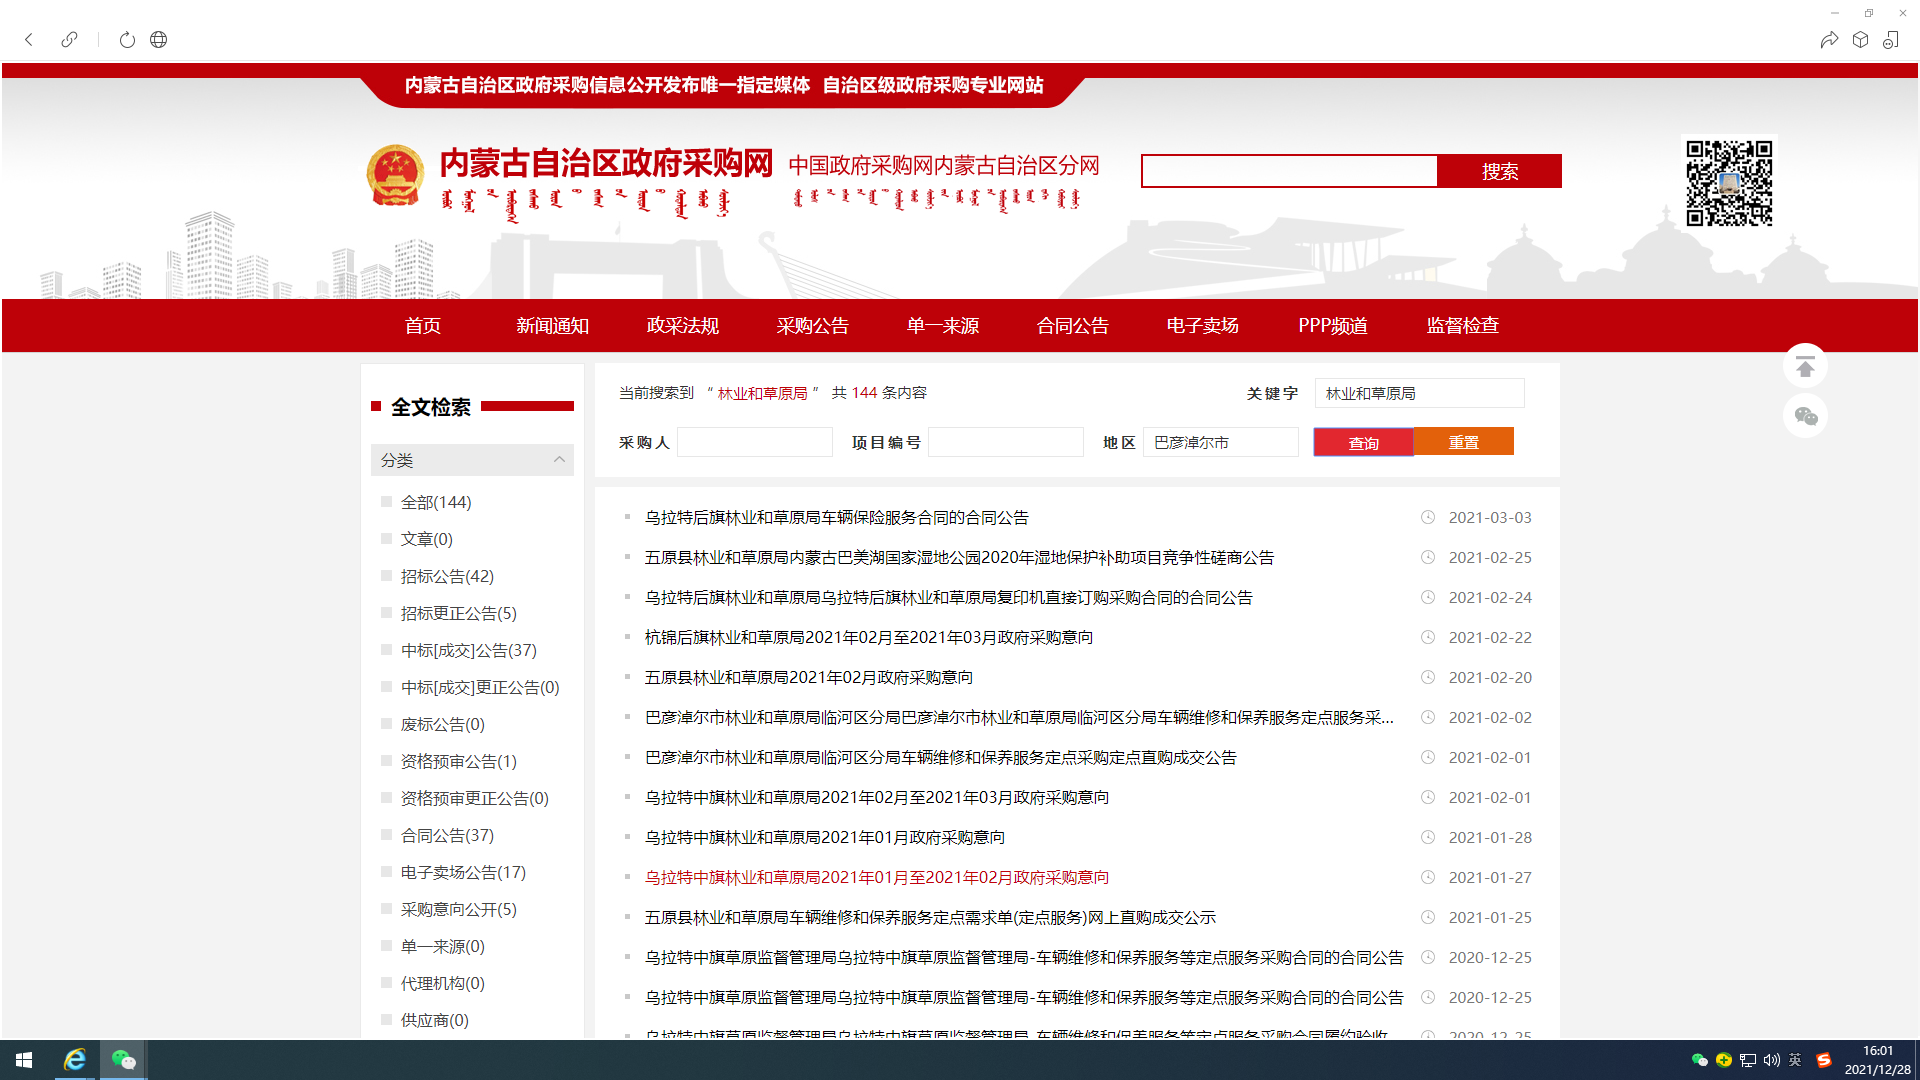Click the 采购人 input field
This screenshot has width=1920, height=1080.
click(755, 442)
